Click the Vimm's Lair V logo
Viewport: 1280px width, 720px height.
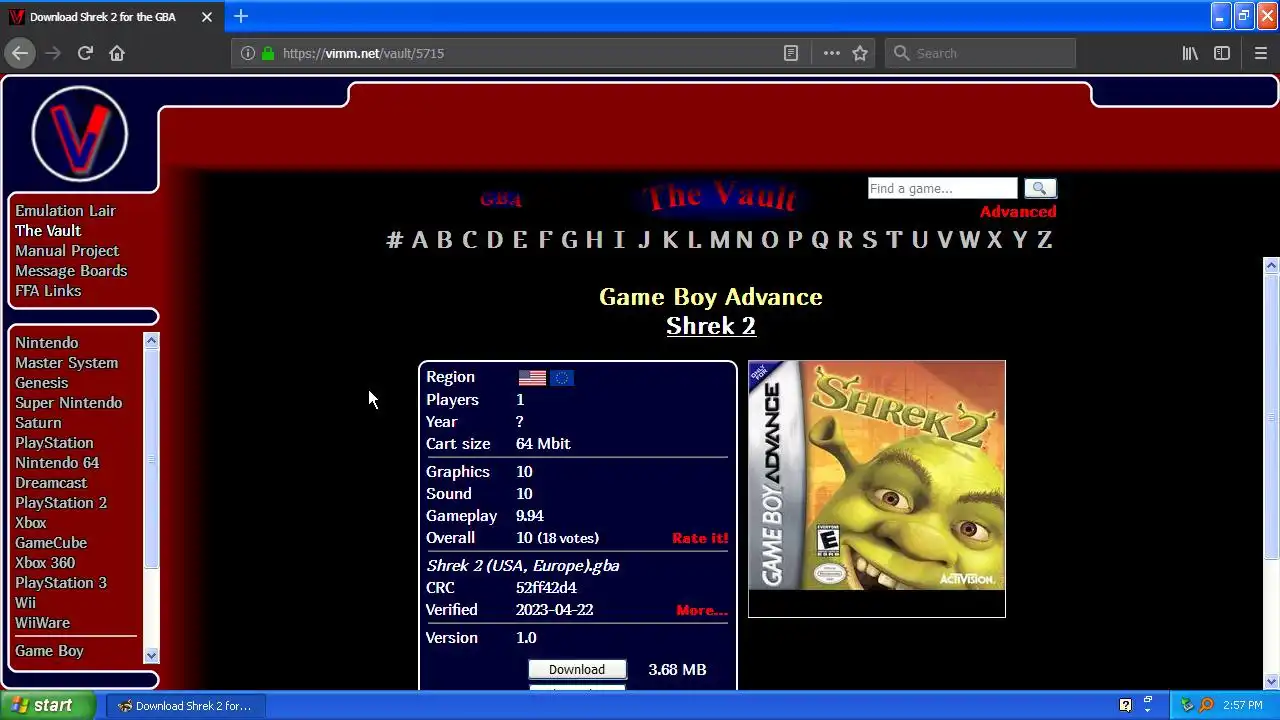click(x=80, y=134)
